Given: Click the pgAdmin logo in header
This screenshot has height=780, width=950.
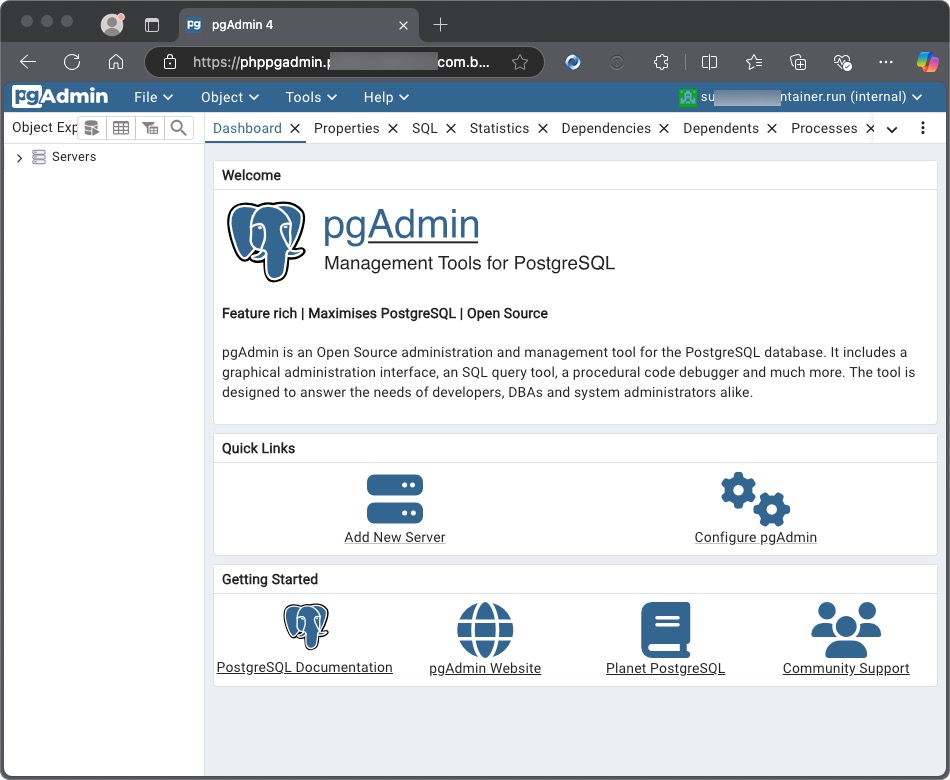Looking at the screenshot, I should pos(60,96).
